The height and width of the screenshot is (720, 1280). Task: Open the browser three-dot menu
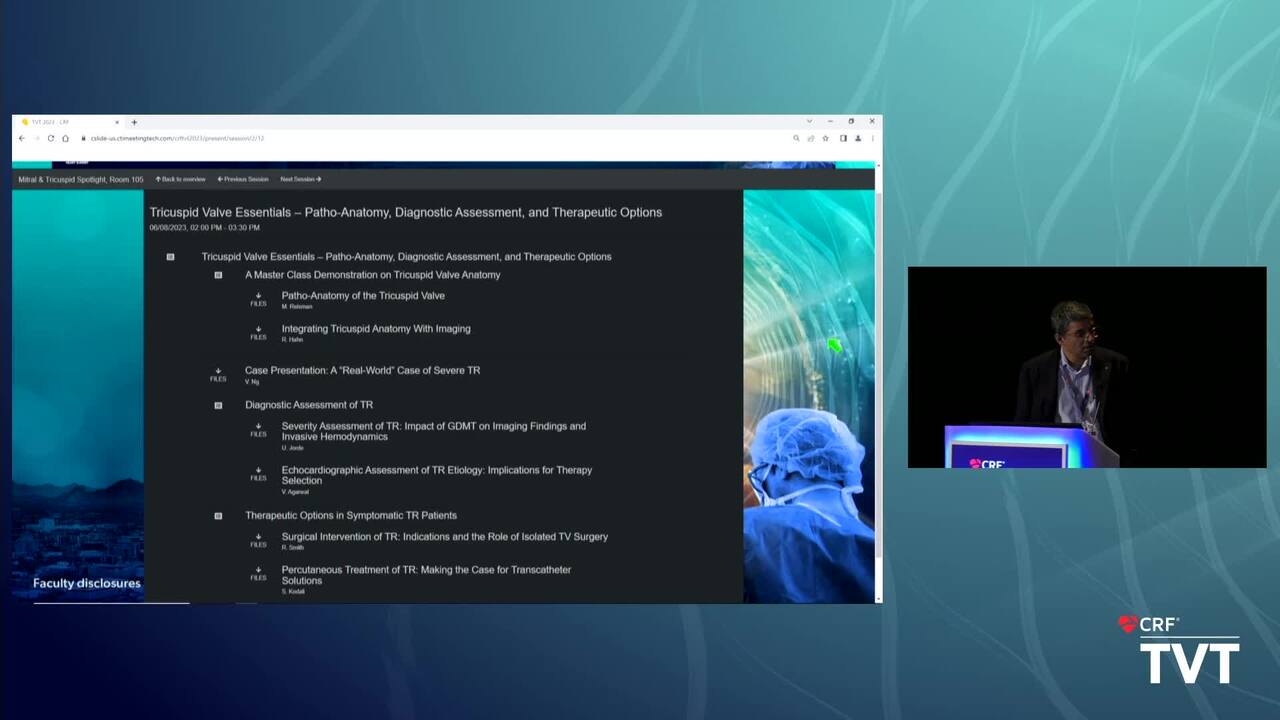pos(872,138)
